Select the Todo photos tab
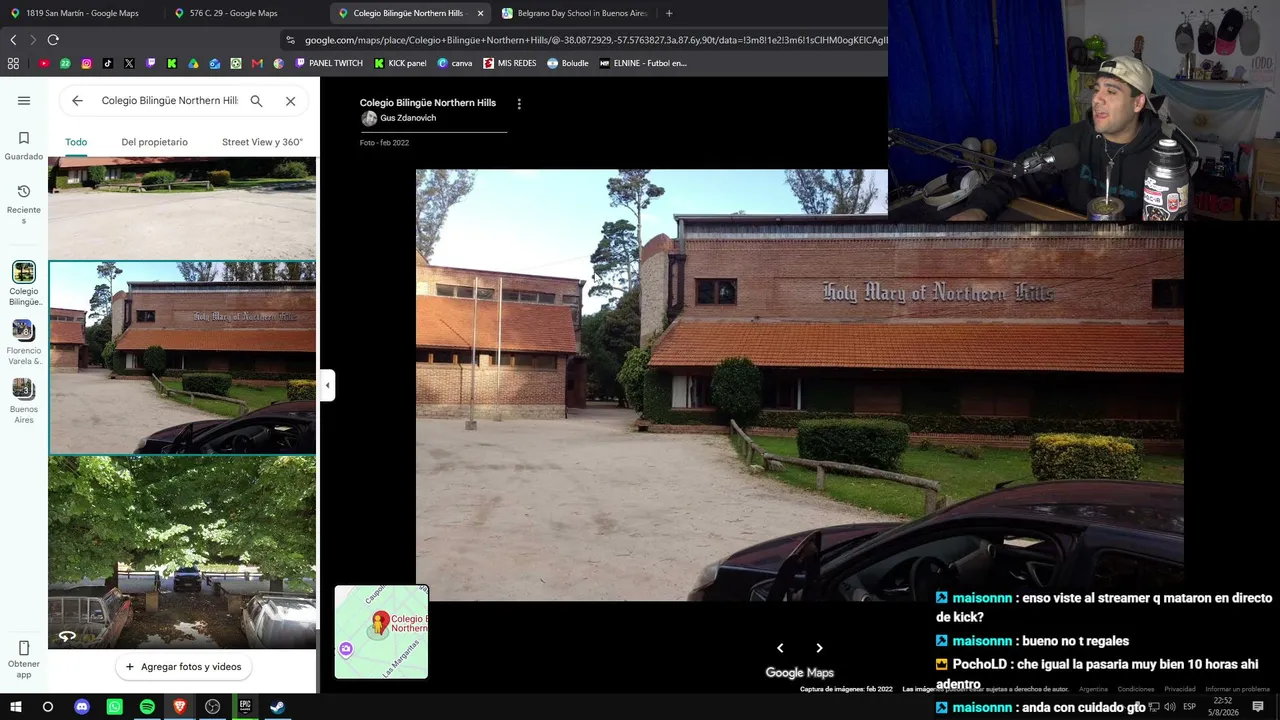This screenshot has width=1280, height=720. [x=76, y=142]
